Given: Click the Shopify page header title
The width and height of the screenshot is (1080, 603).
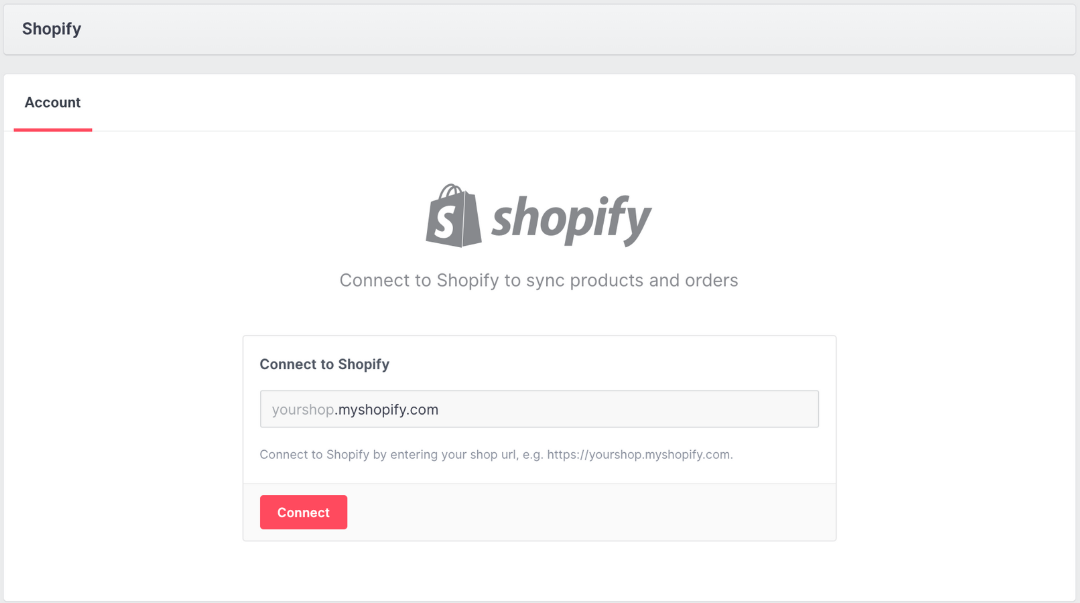Looking at the screenshot, I should pos(52,29).
